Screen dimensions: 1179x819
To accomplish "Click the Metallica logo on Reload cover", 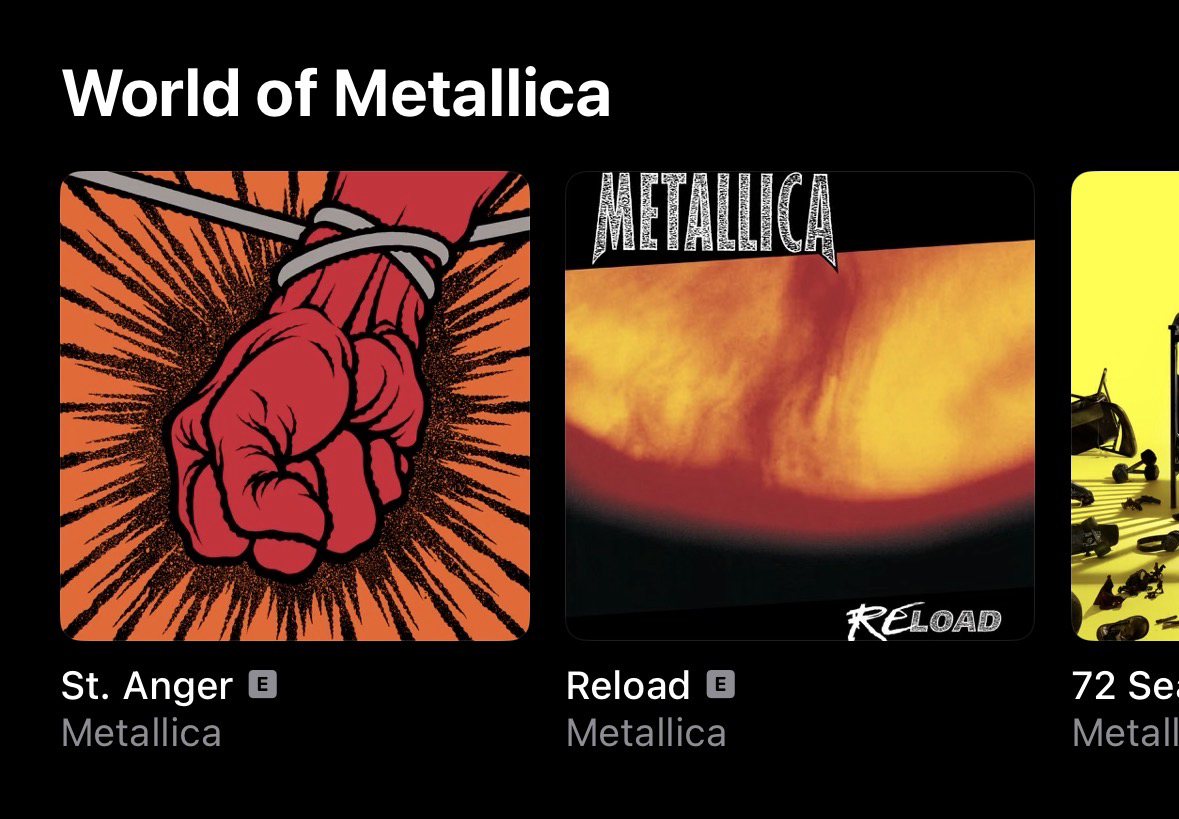I will click(x=715, y=218).
